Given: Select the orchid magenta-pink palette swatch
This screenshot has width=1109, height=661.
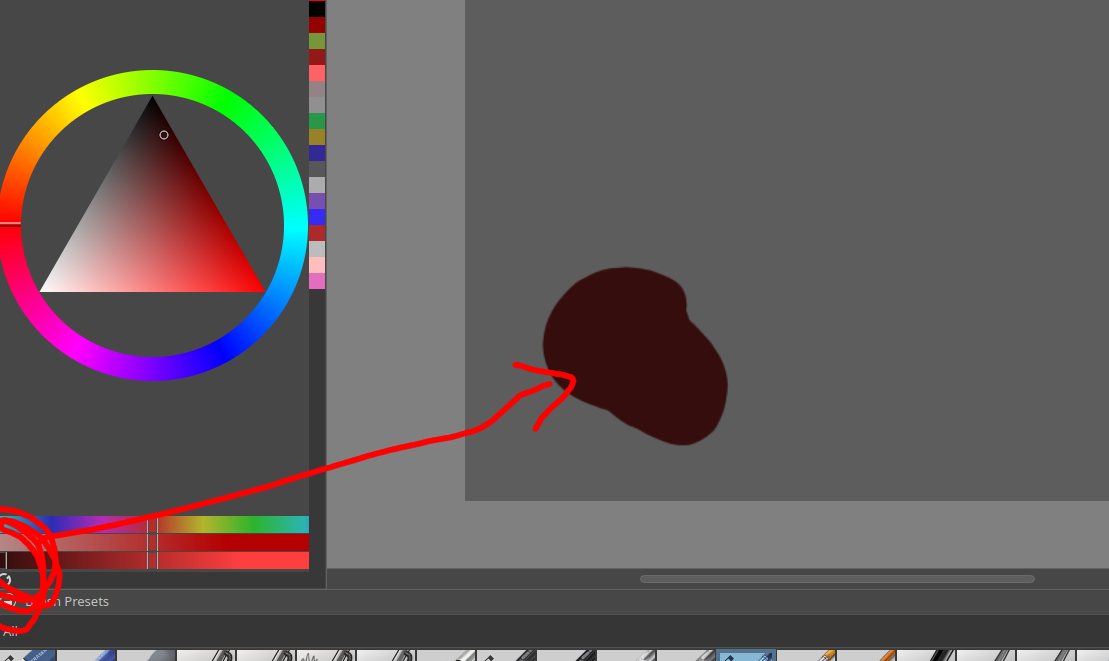Looking at the screenshot, I should 317,281.
